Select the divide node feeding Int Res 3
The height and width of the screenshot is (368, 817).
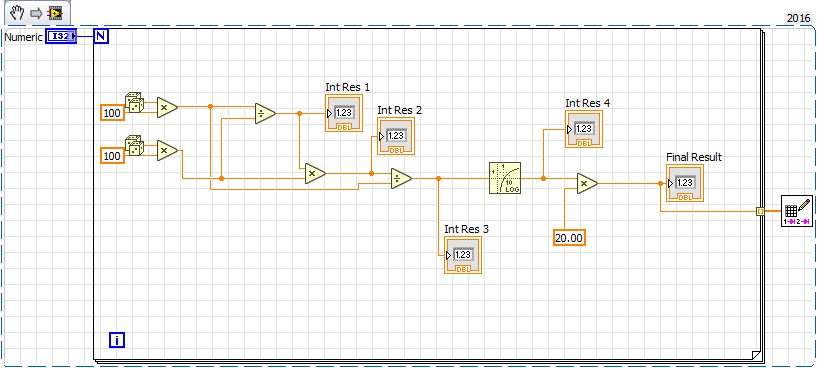point(401,178)
